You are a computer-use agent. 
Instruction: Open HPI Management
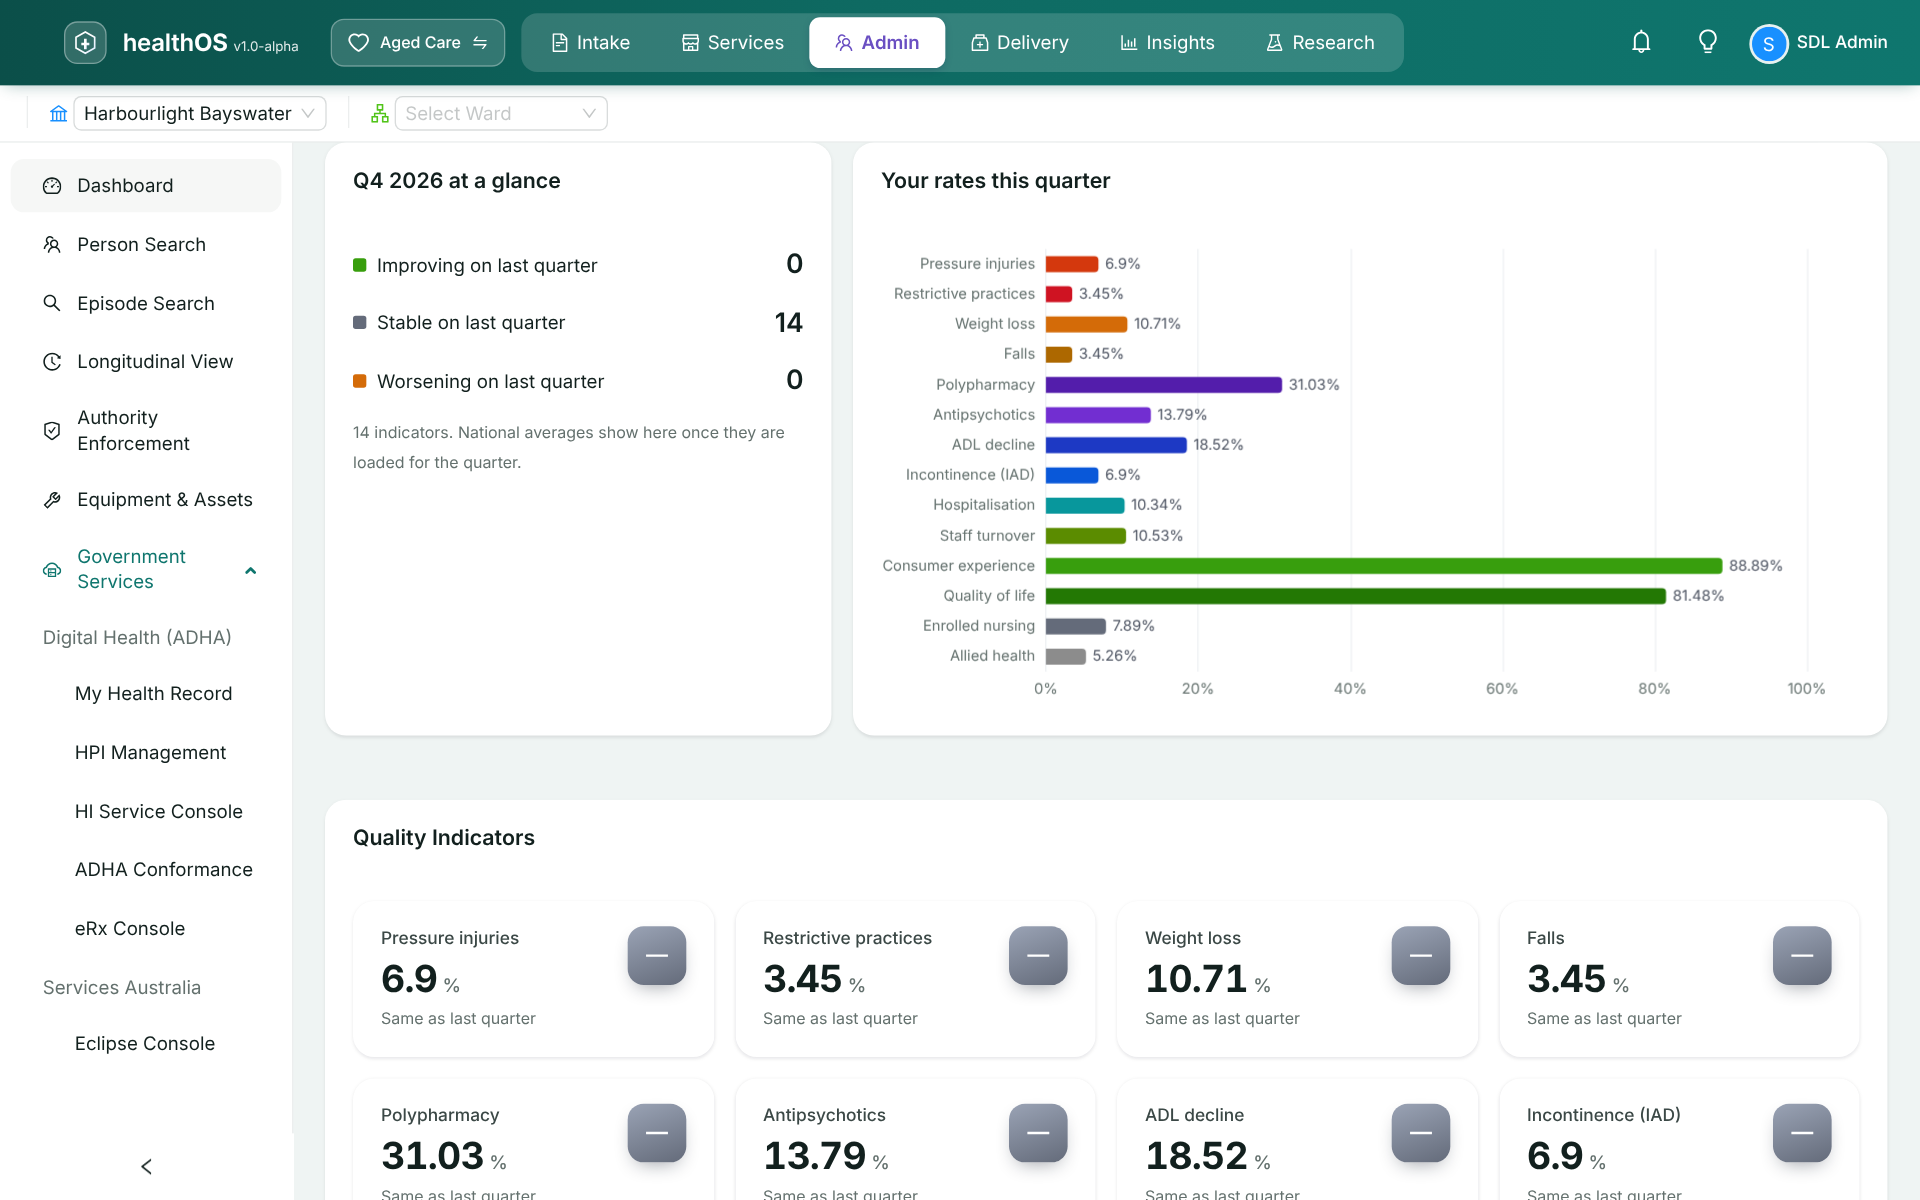tap(151, 753)
